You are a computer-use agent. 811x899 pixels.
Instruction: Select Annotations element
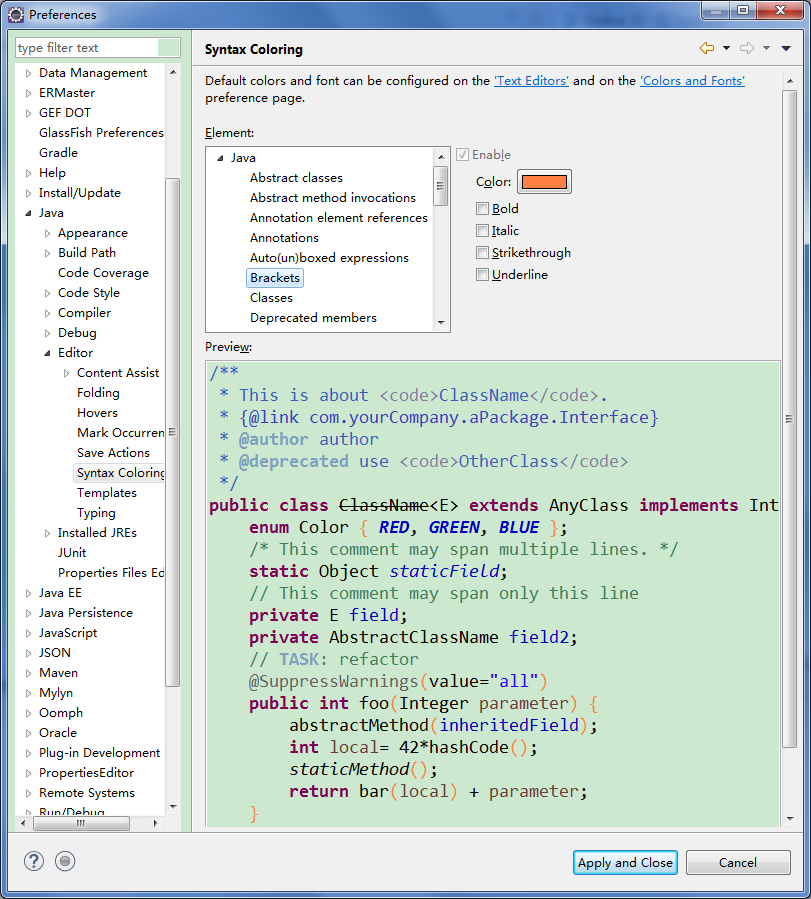click(x=284, y=238)
